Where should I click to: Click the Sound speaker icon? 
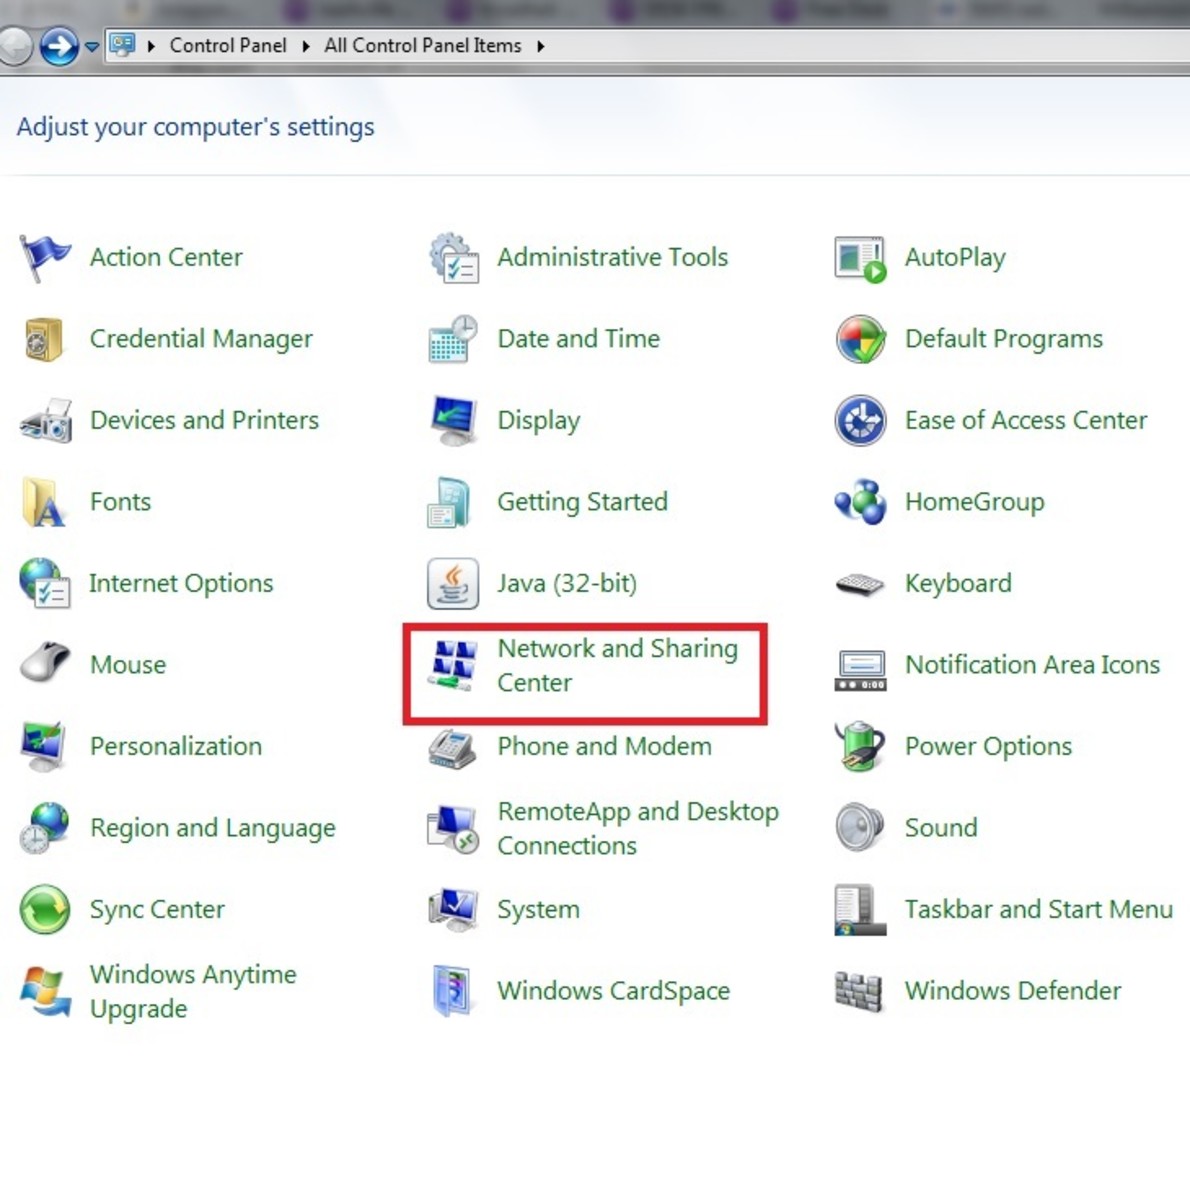tap(859, 828)
